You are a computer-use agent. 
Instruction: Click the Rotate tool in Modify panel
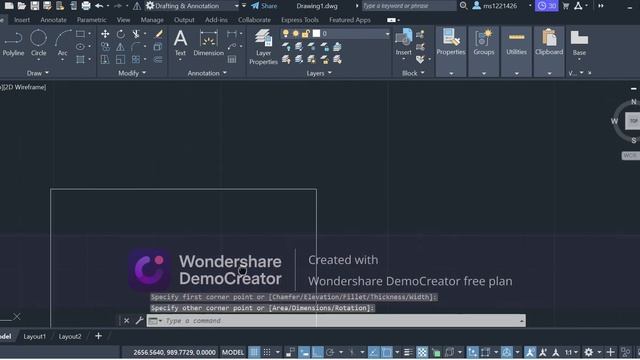[120, 34]
